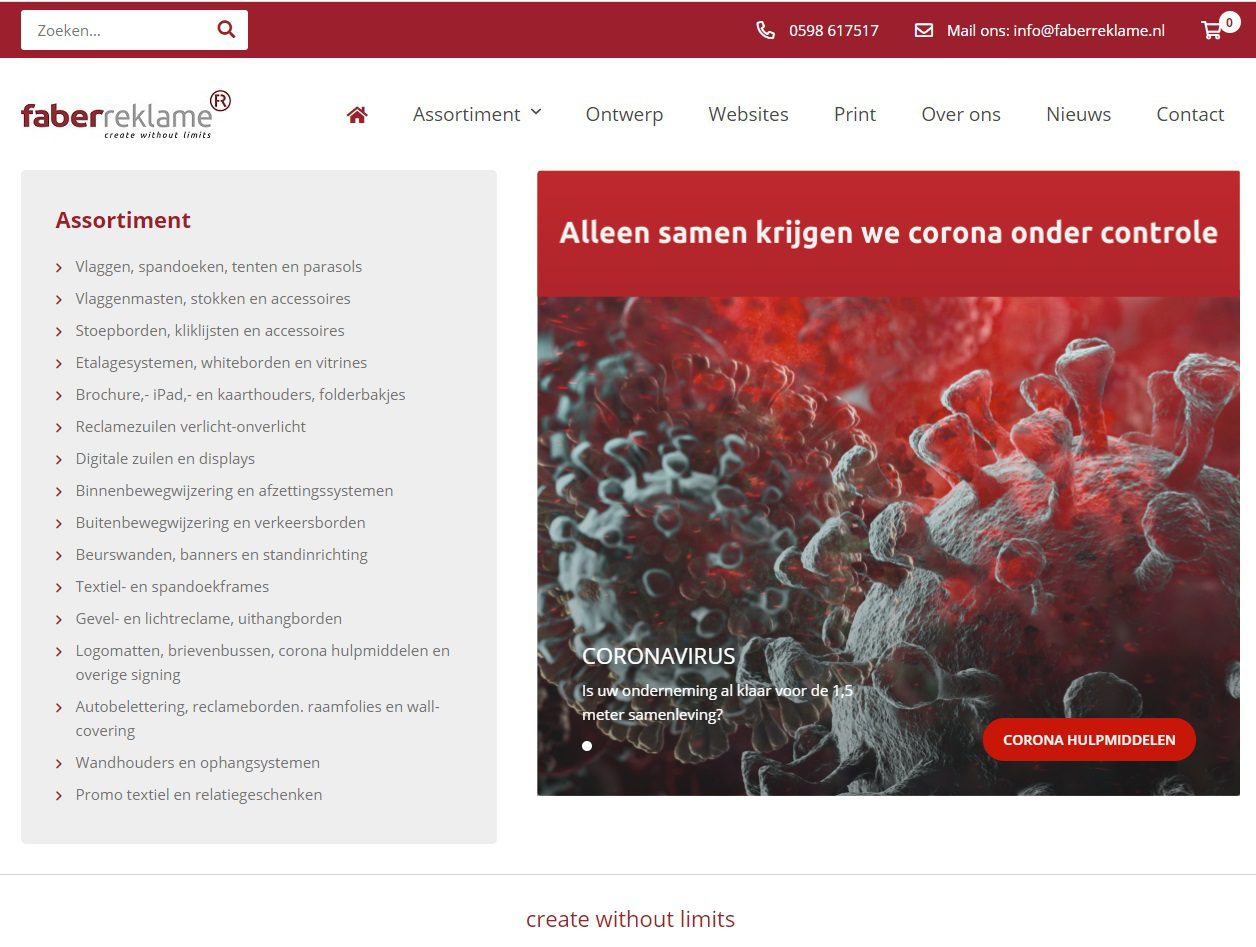Click chevron beside Textiel- en spandoekframes
The image size is (1256, 947).
click(x=60, y=587)
